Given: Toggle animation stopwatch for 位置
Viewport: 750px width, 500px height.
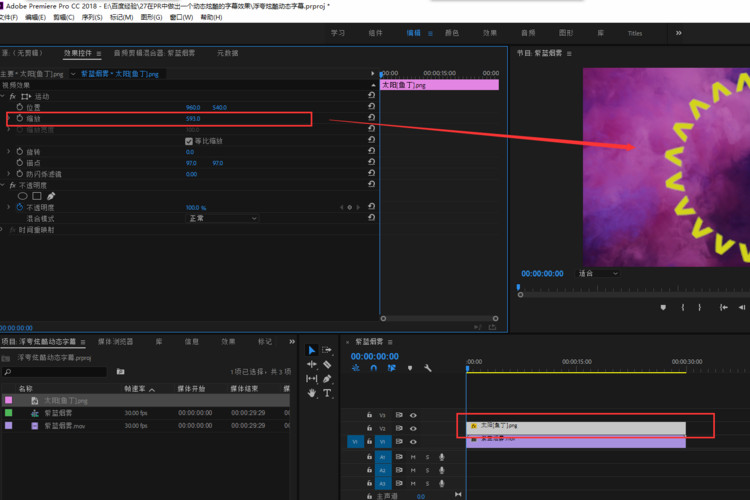Looking at the screenshot, I should pyautogui.click(x=19, y=107).
